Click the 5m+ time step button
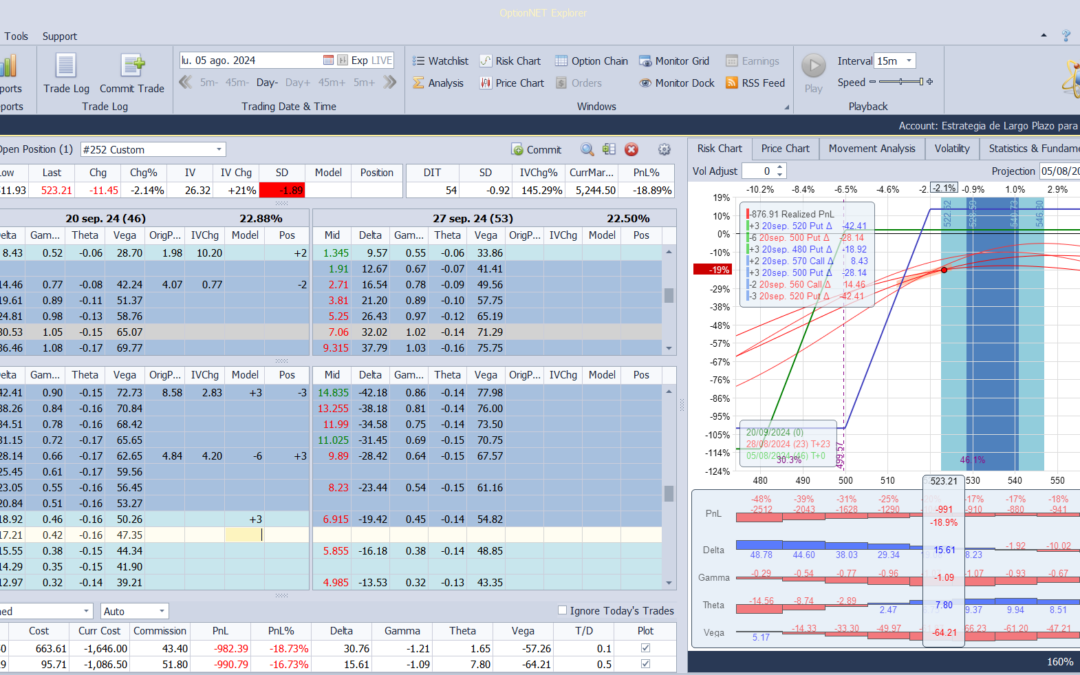Image resolution: width=1080 pixels, height=675 pixels. (364, 83)
